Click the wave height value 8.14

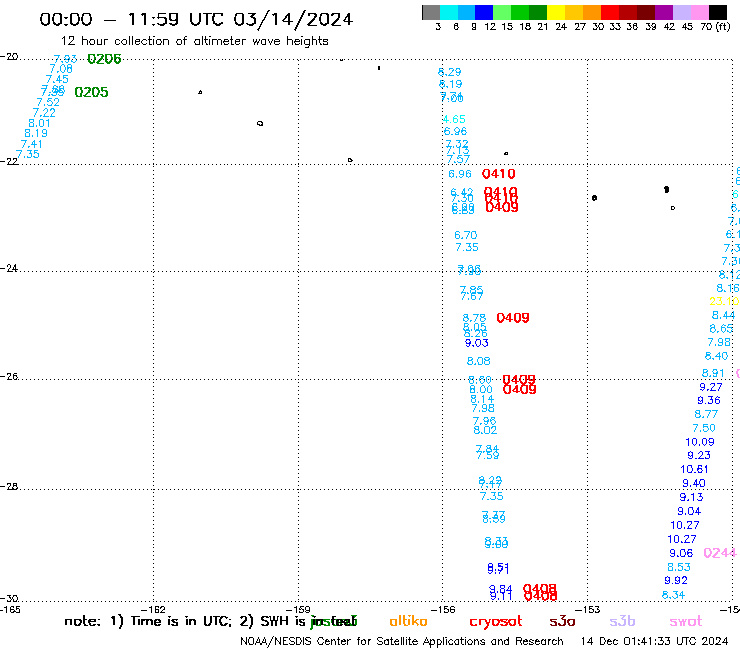(482, 399)
